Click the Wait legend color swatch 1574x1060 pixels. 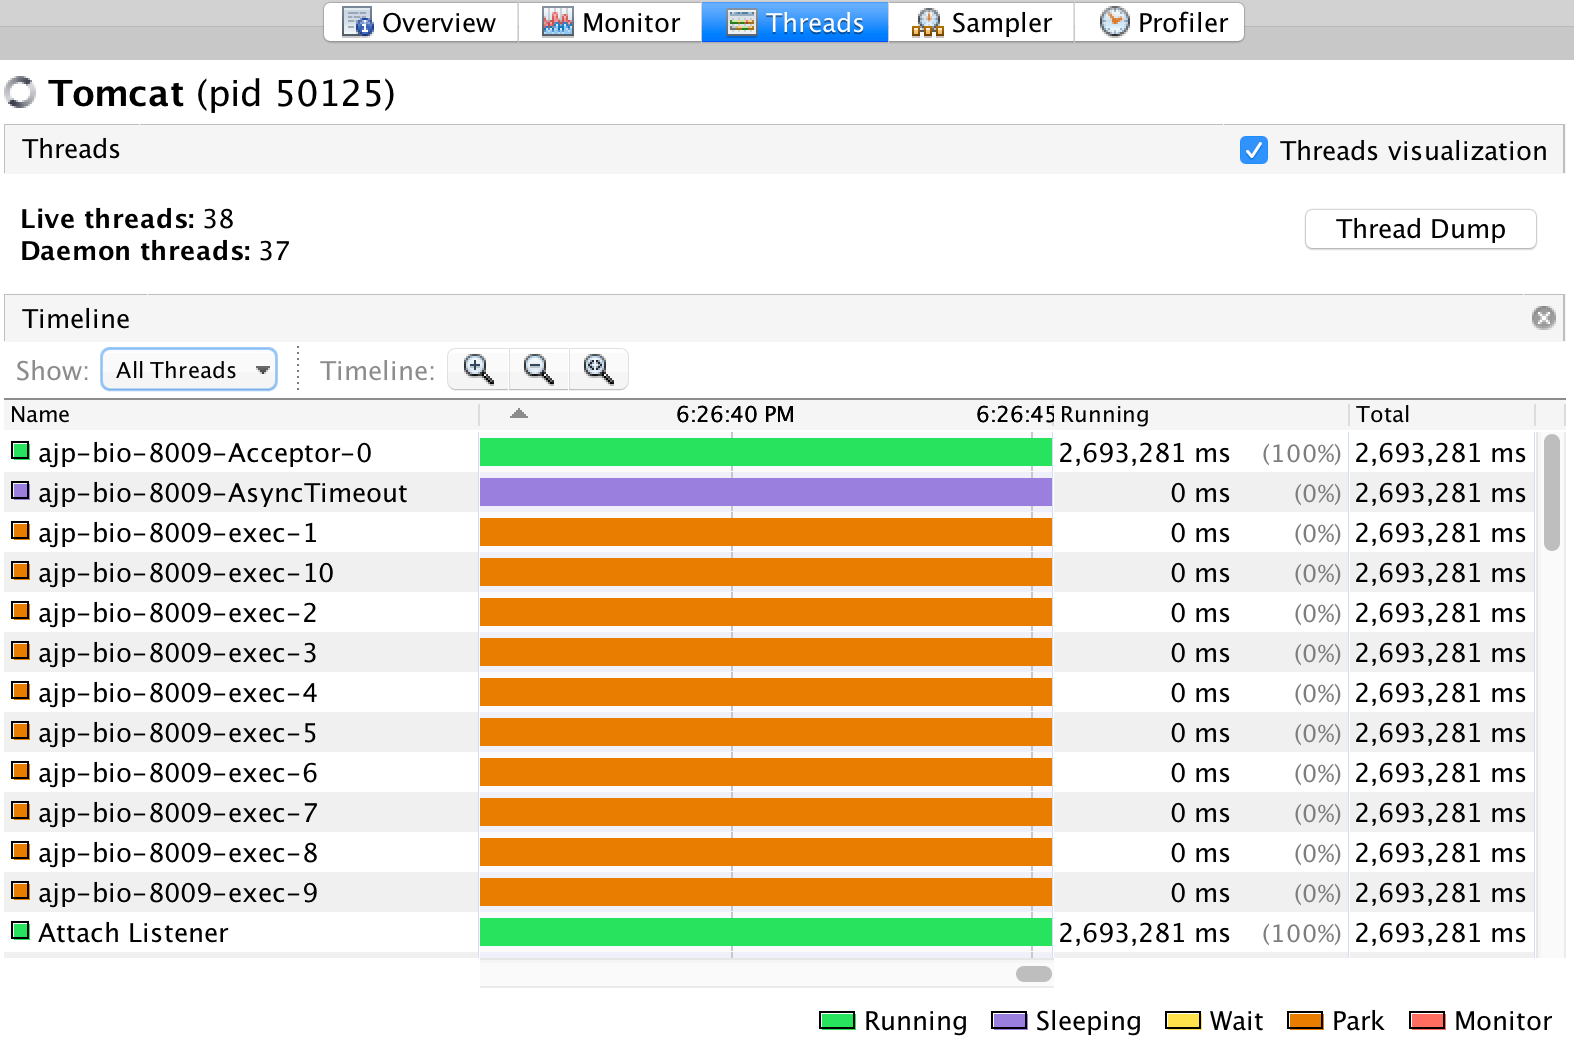pyautogui.click(x=1183, y=1020)
